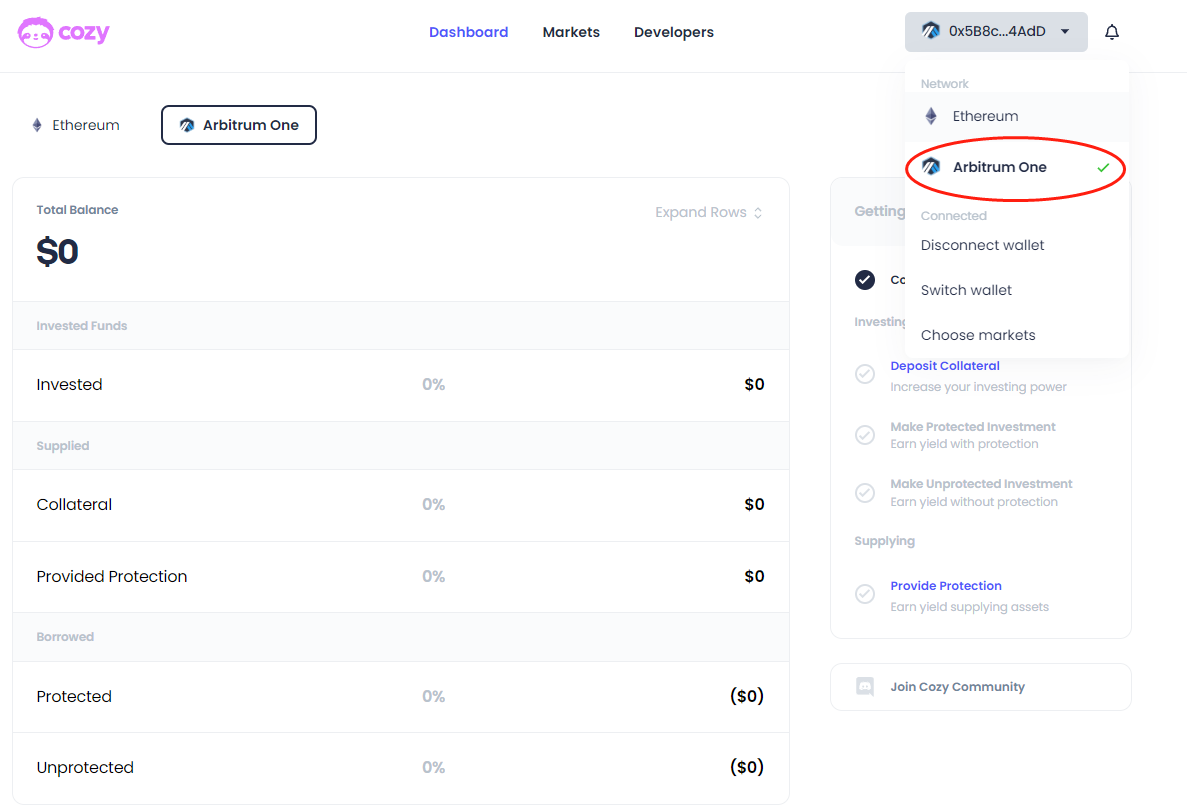Click the green checkmark next to Arbitrum One
This screenshot has width=1187, height=806.
pos(1103,168)
